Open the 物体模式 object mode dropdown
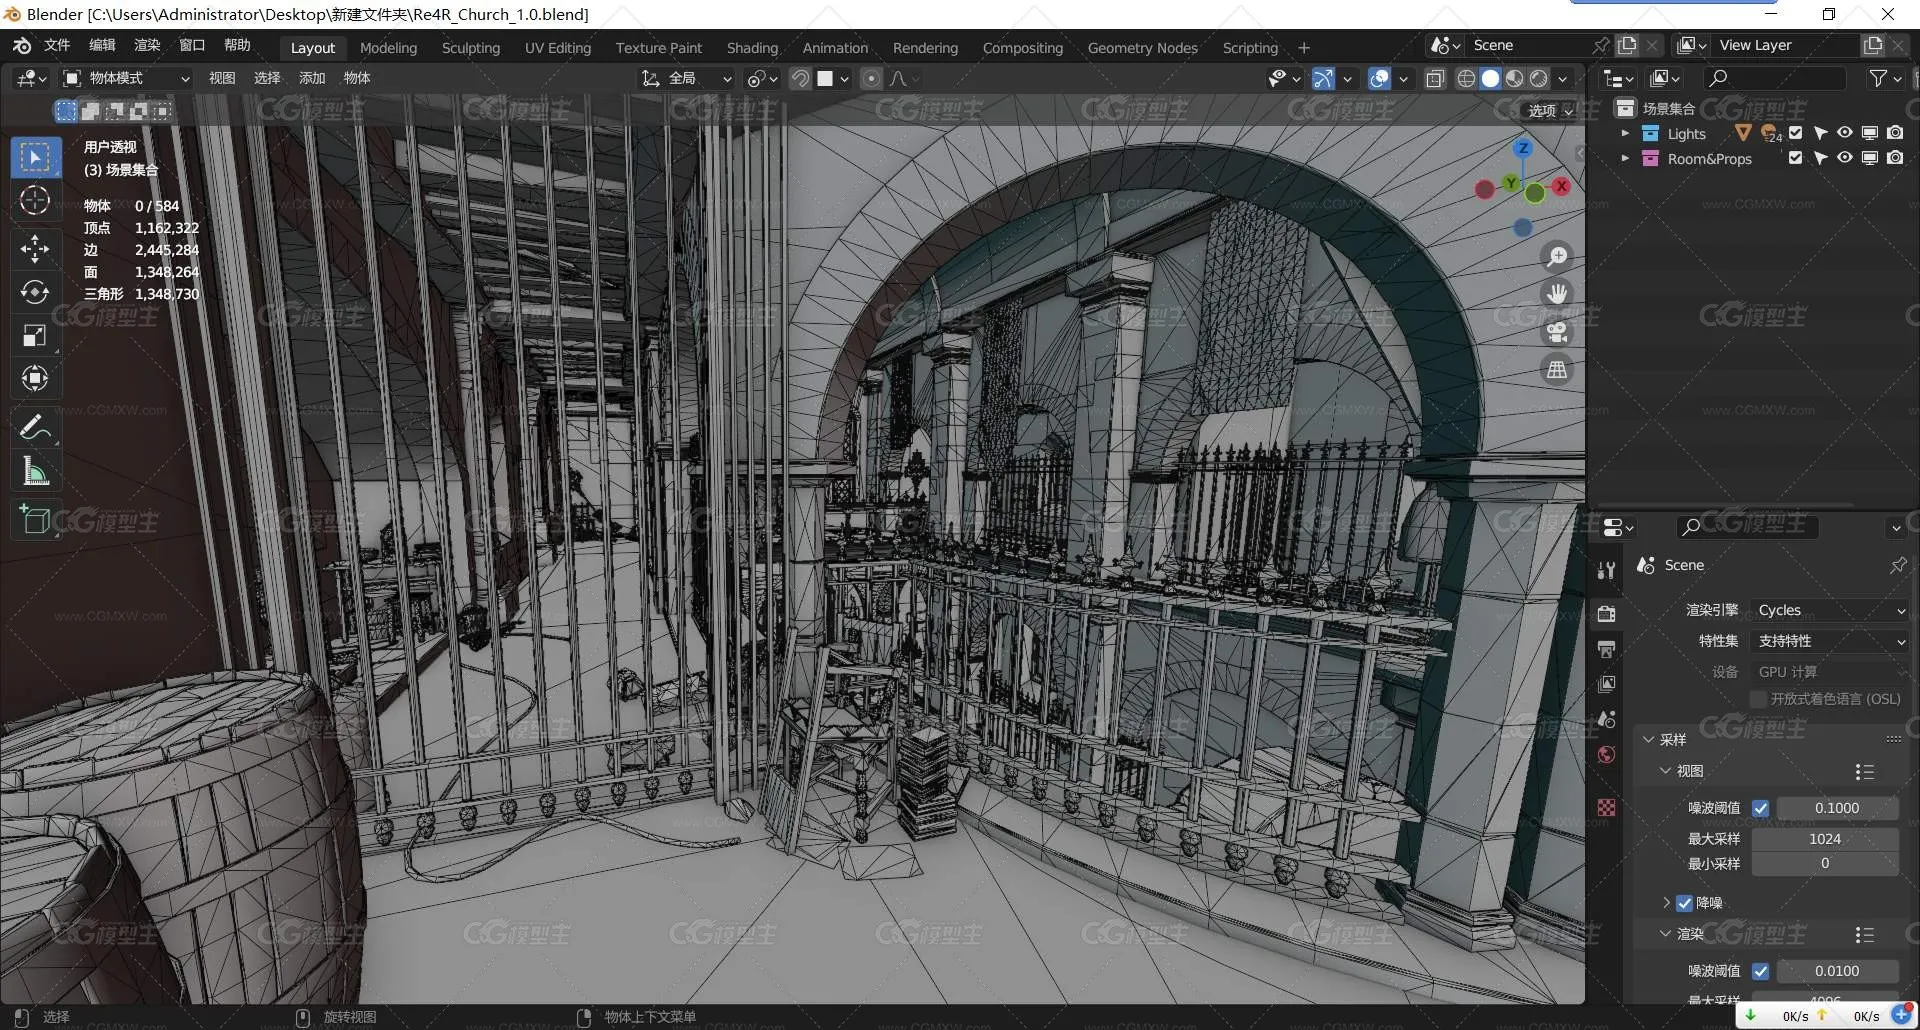 pos(126,78)
